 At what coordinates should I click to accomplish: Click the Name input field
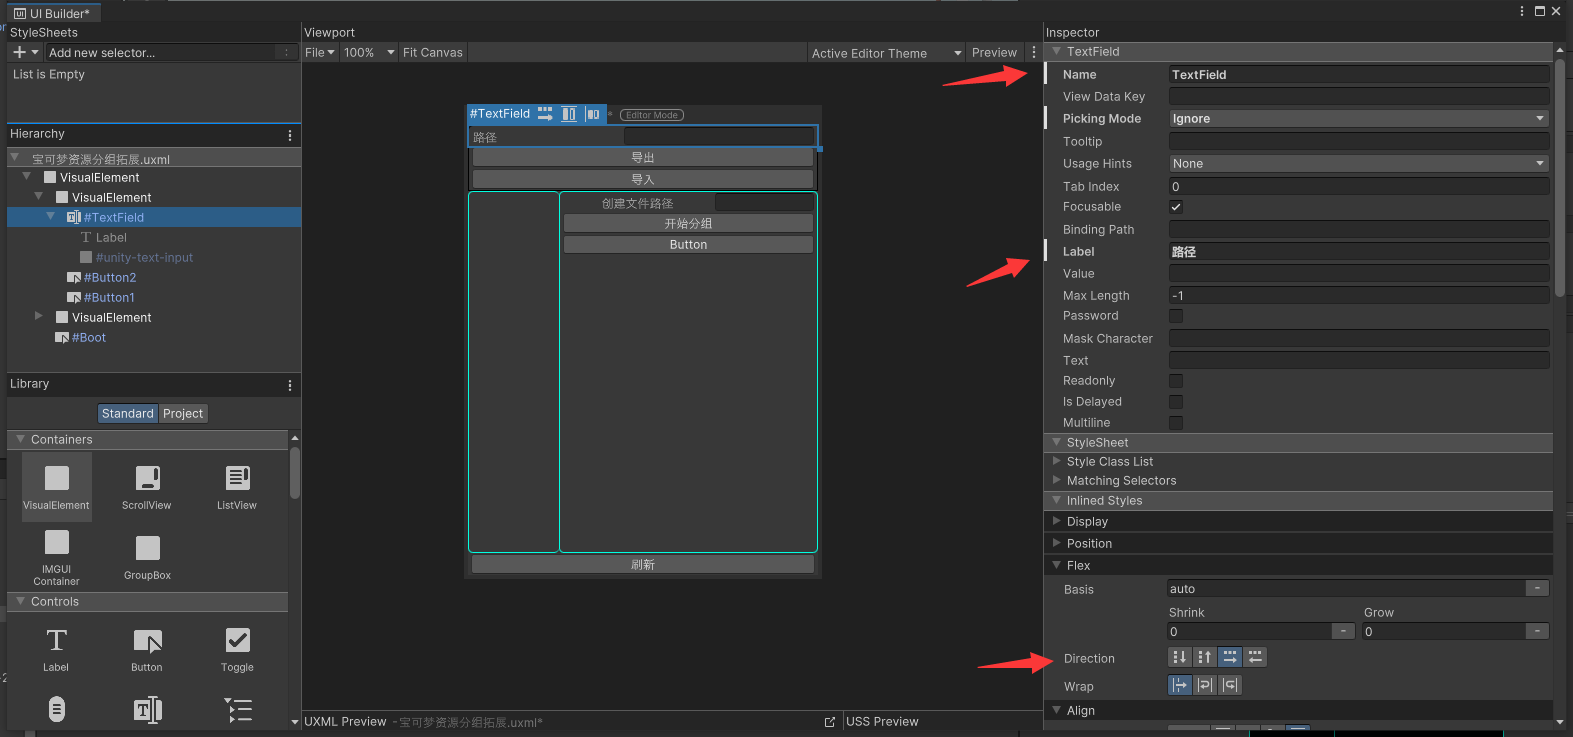tap(1359, 74)
